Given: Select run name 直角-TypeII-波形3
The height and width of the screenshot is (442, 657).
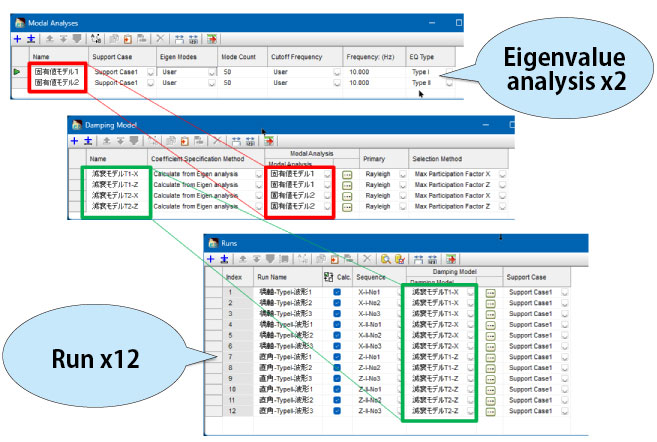Looking at the screenshot, I should pyautogui.click(x=287, y=411).
